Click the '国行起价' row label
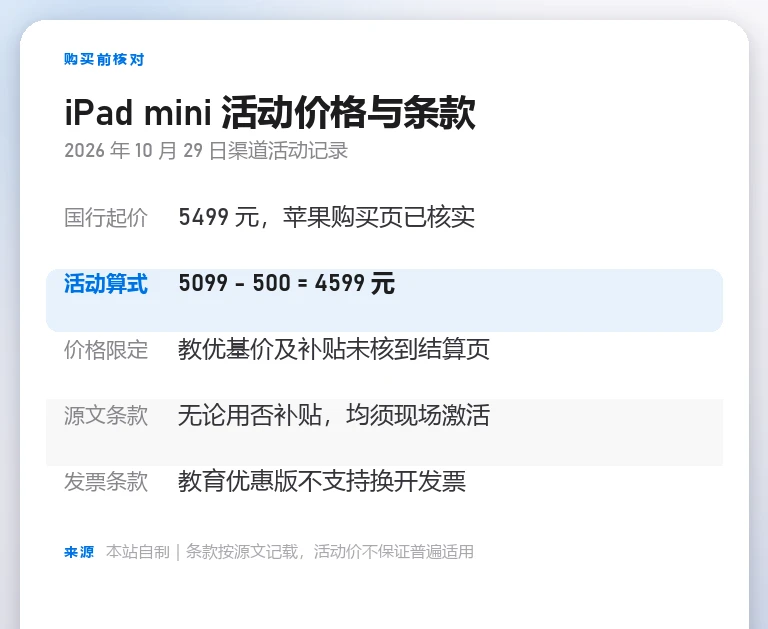The image size is (768, 629). 106,218
